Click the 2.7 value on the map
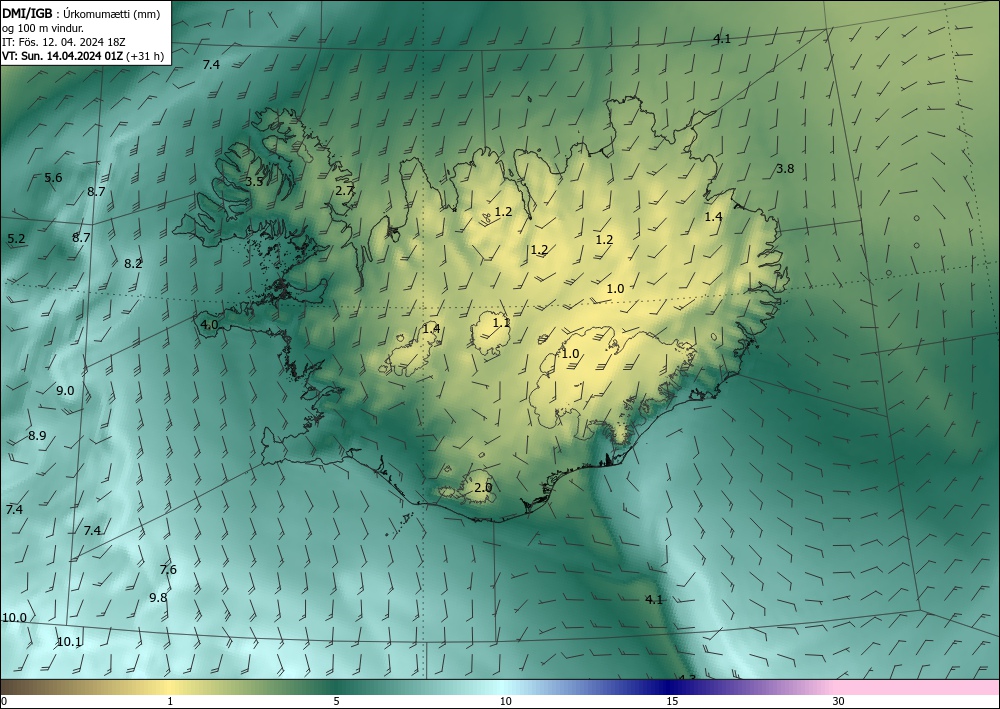The height and width of the screenshot is (709, 1000). [344, 191]
